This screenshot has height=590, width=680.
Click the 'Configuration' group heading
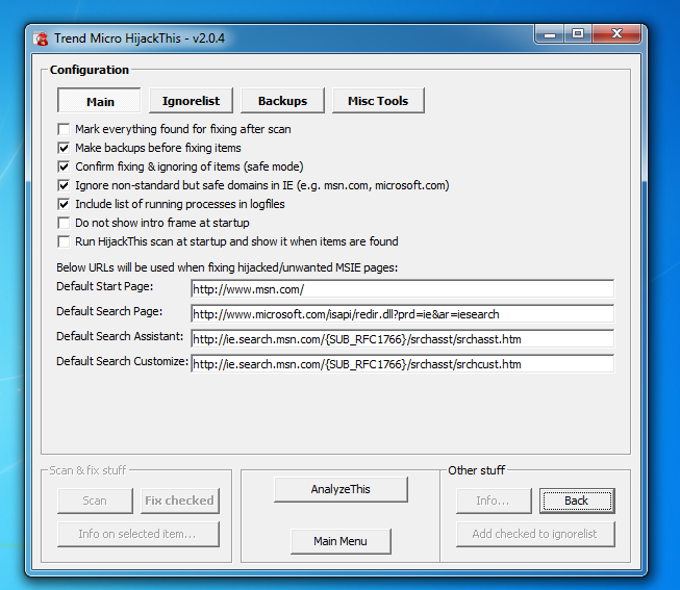point(89,70)
